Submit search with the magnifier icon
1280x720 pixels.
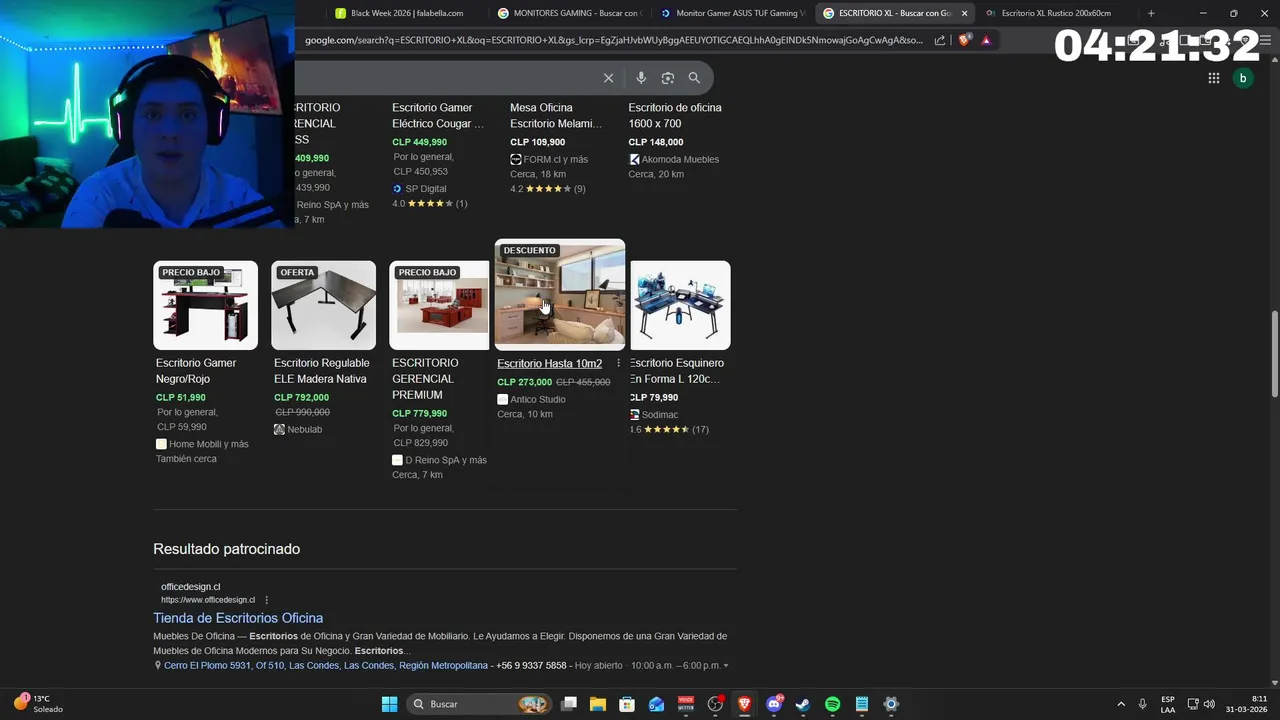(694, 78)
